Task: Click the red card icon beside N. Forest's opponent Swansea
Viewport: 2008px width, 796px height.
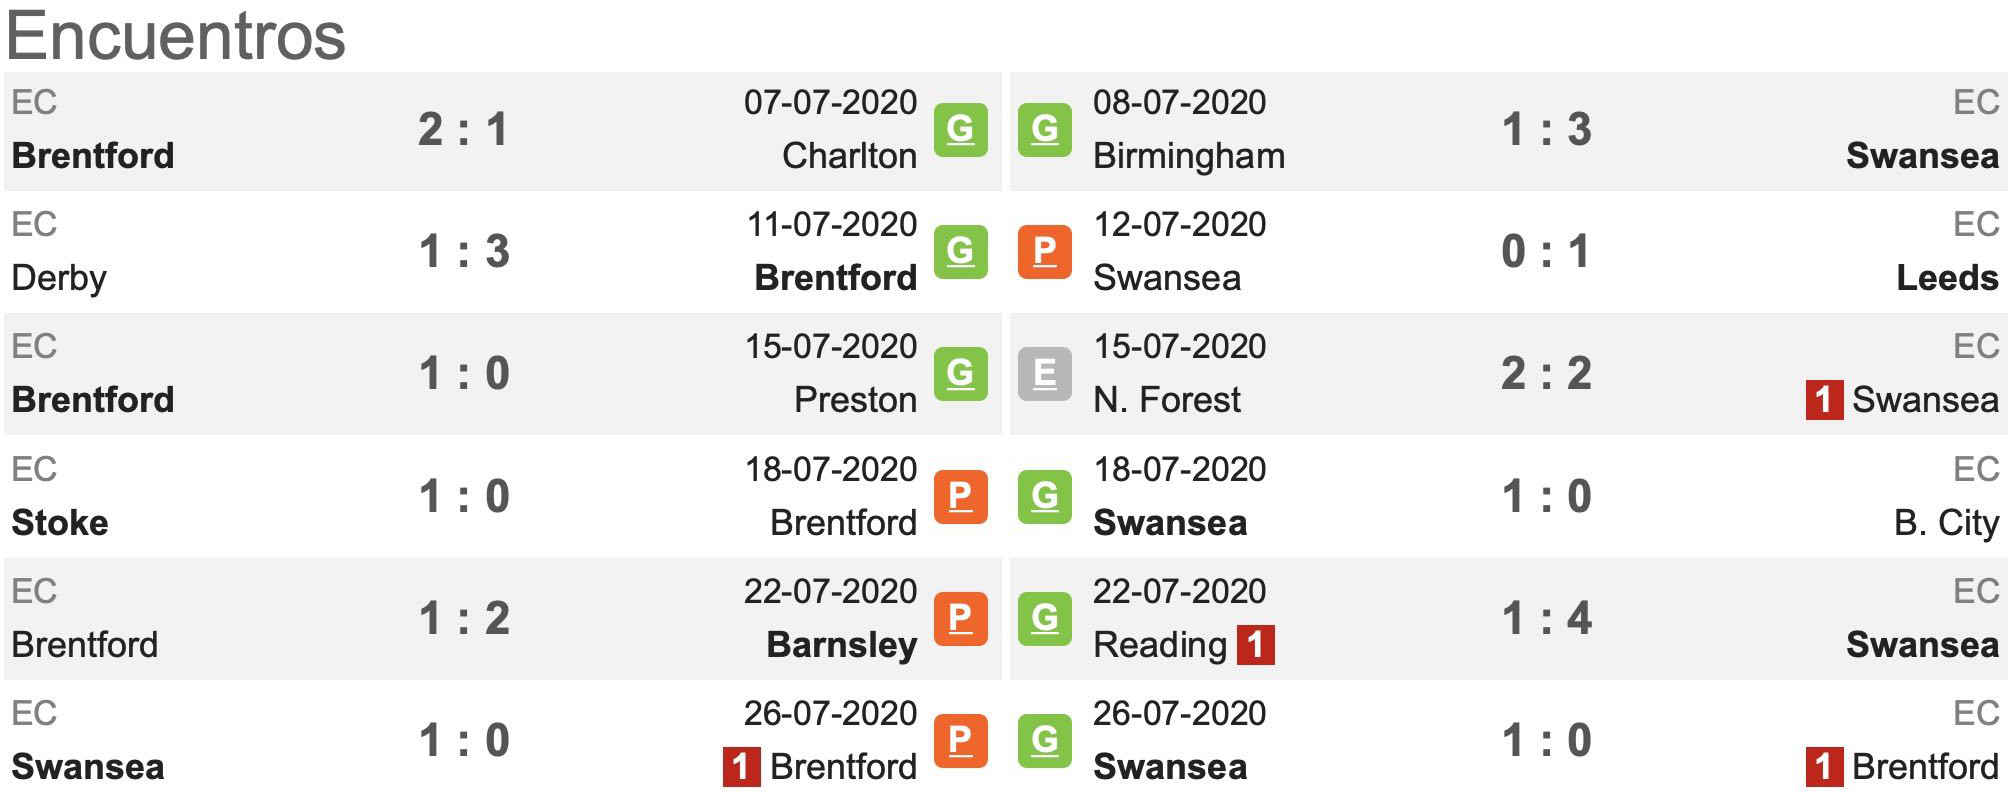Action: (1824, 400)
